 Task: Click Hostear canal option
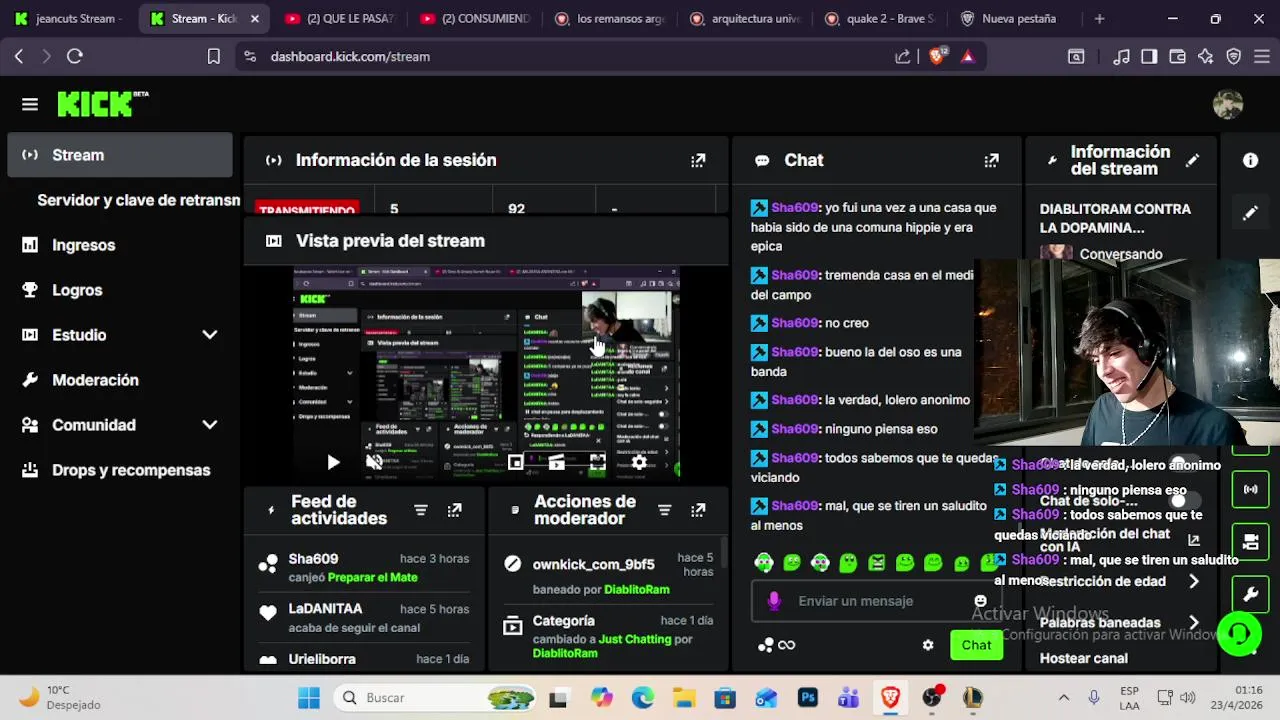coord(1084,658)
